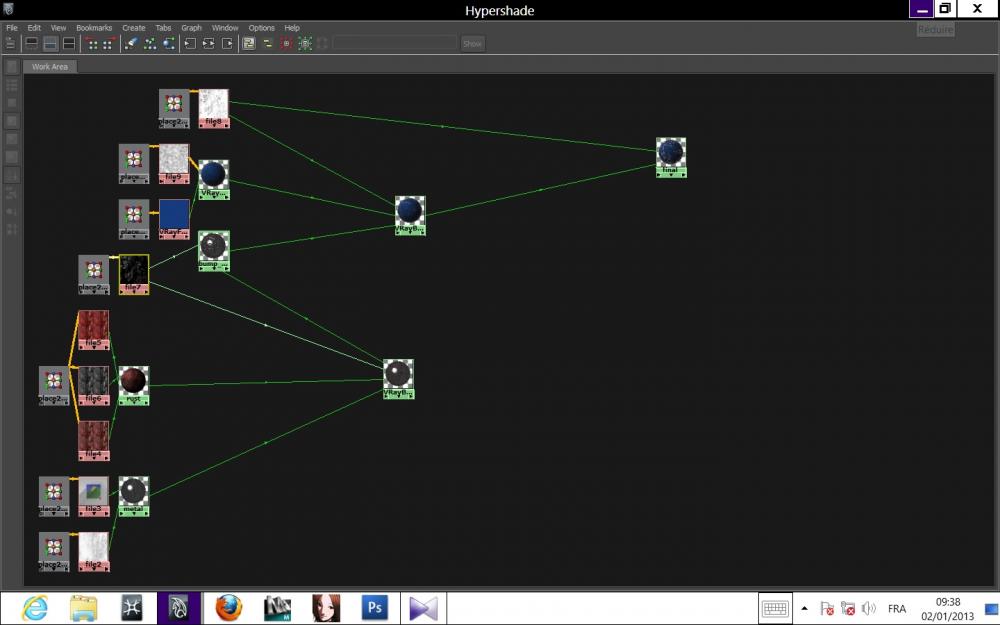Select the place2d node connected to file8

(x=174, y=108)
